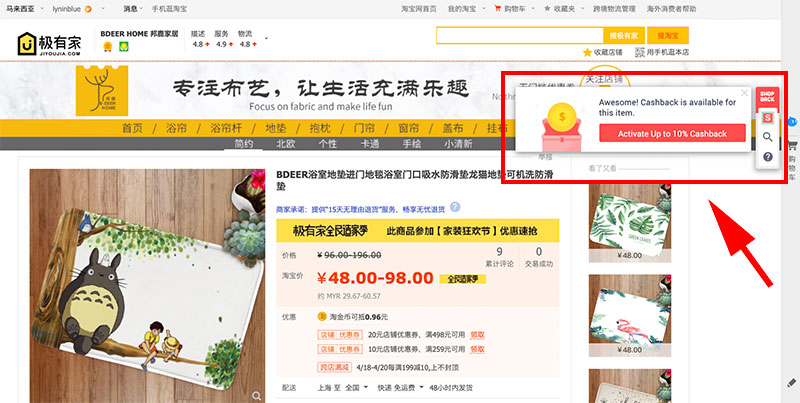The height and width of the screenshot is (403, 800).
Task: Open the 浴帘 category in yellow menu
Action: (176, 128)
